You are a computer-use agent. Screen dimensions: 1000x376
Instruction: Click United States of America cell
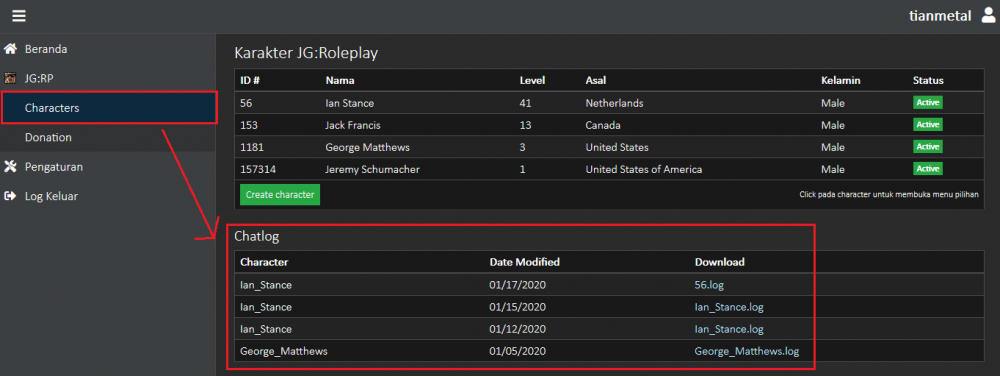pyautogui.click(x=643, y=170)
